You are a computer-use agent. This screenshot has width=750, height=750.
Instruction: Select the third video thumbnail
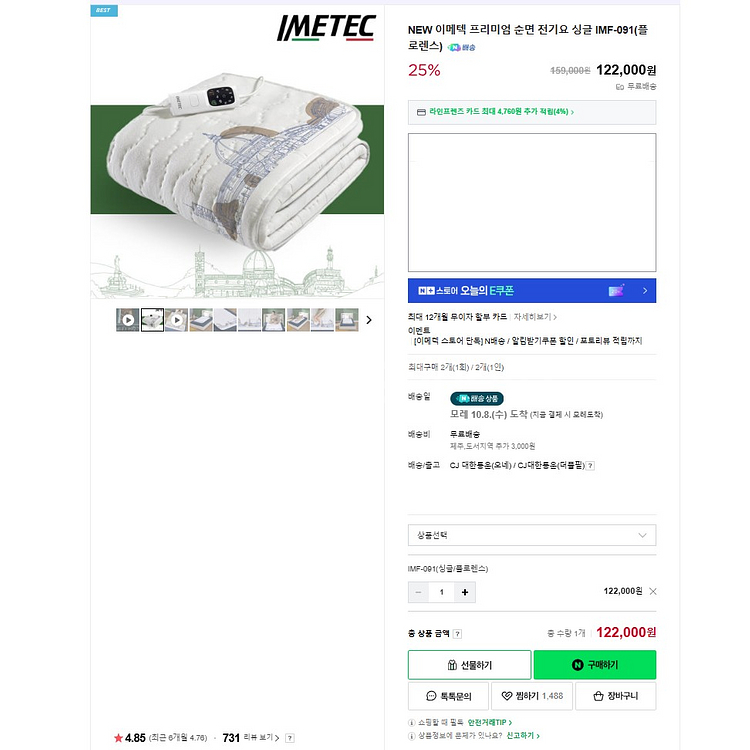176,320
